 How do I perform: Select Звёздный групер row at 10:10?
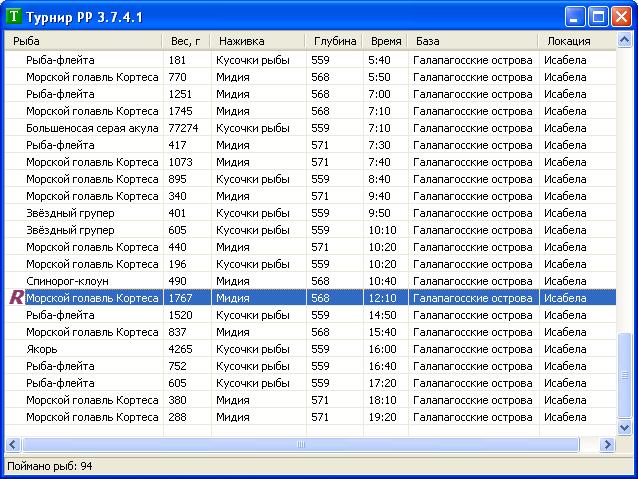pyautogui.click(x=311, y=230)
